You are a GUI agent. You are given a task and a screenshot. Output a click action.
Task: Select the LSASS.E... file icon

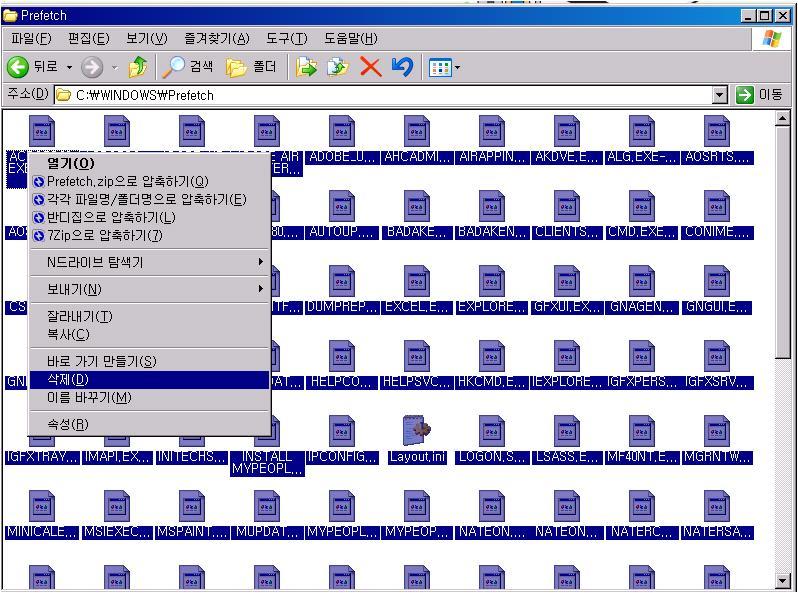point(566,431)
